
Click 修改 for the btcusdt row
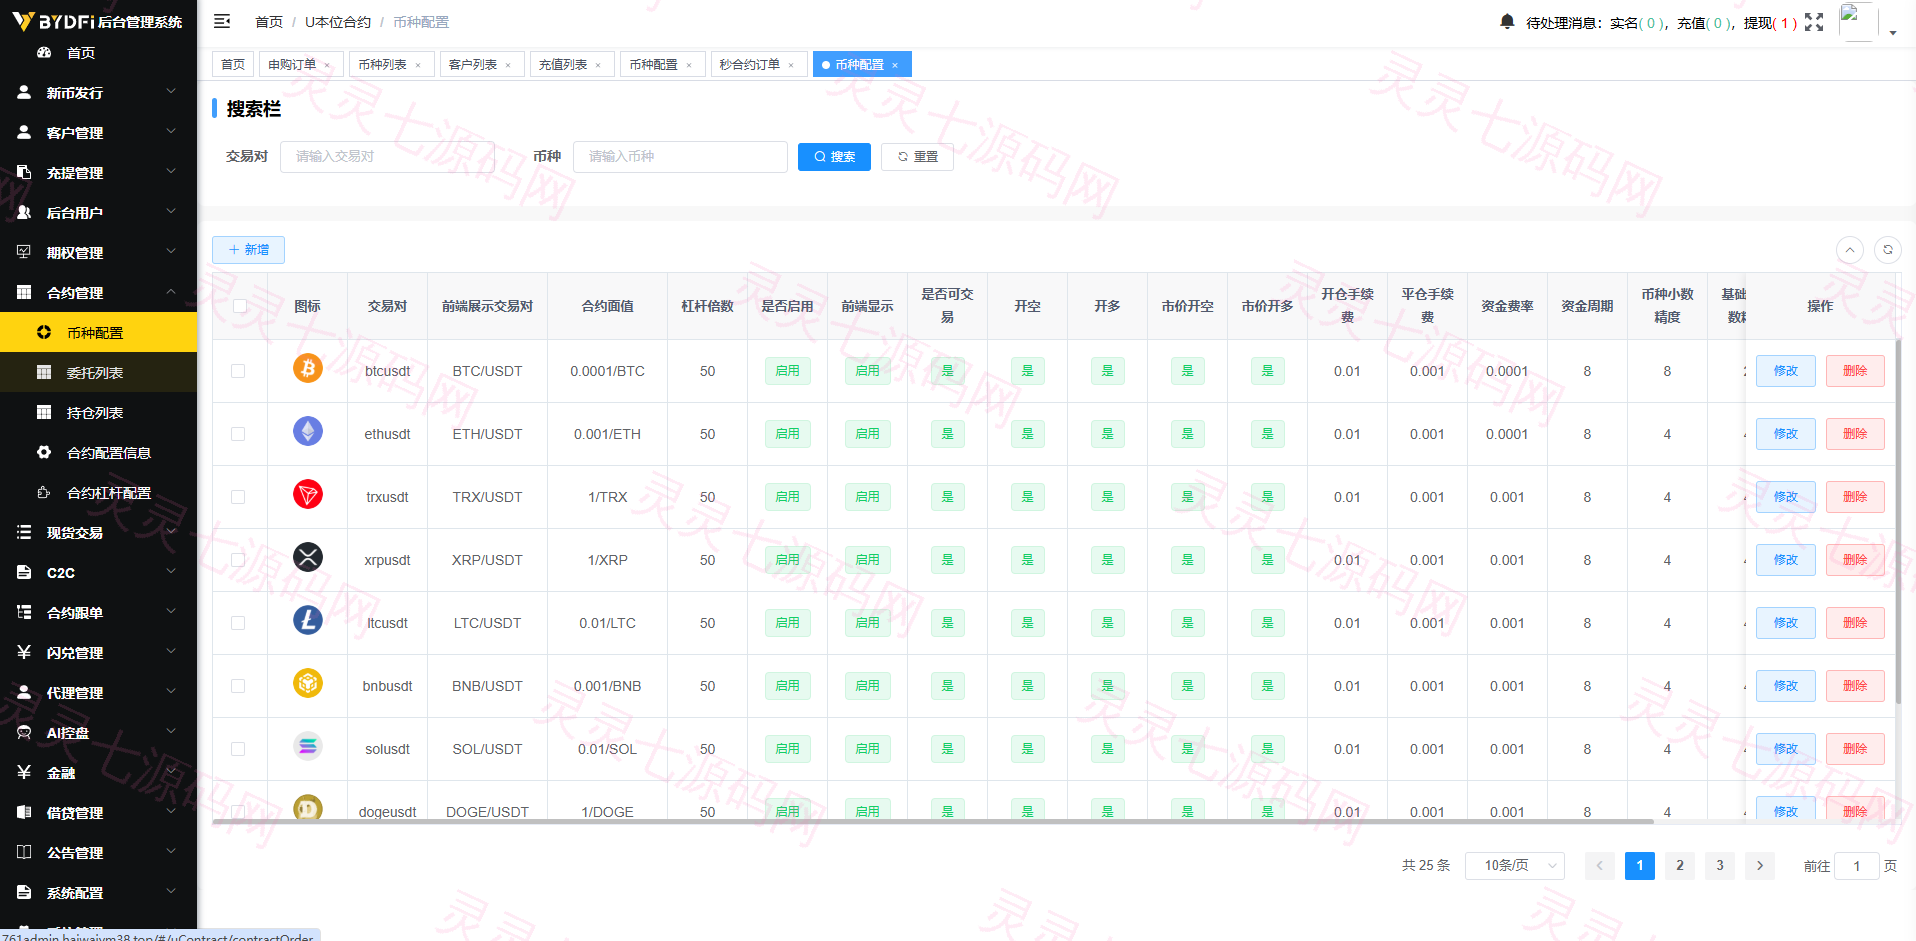[1785, 371]
